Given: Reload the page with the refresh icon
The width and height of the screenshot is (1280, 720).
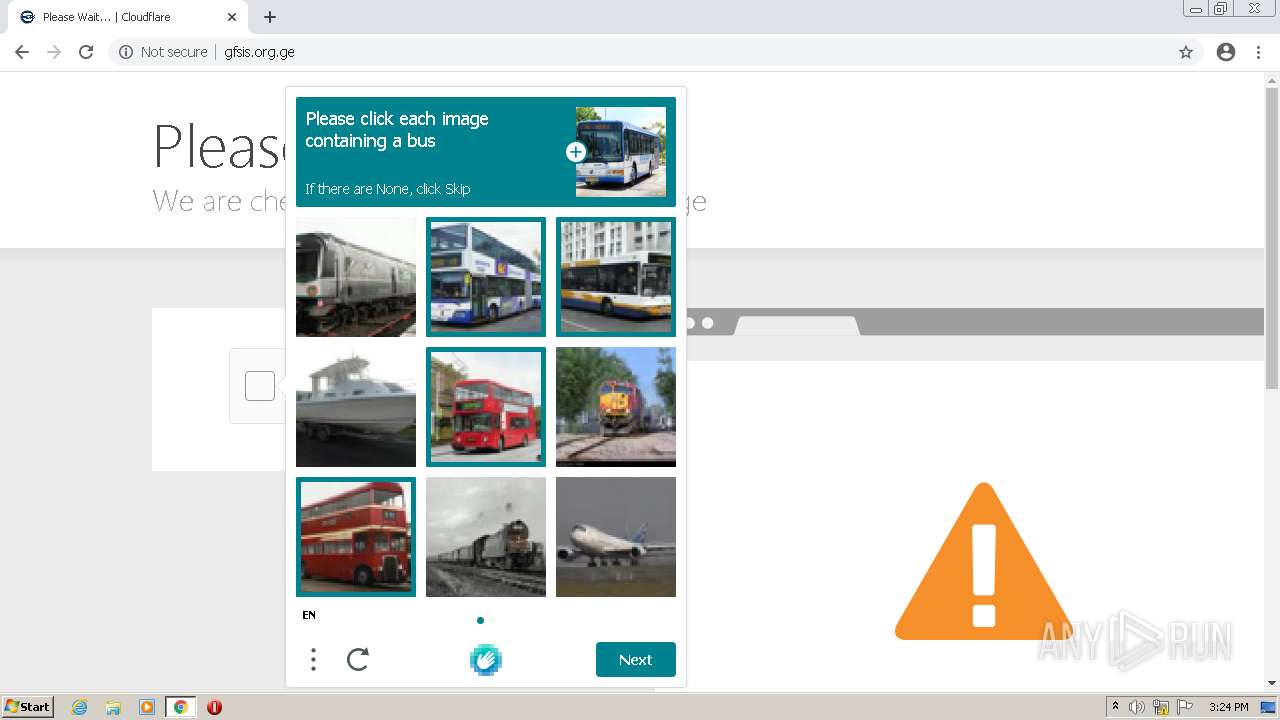Looking at the screenshot, I should tap(86, 52).
